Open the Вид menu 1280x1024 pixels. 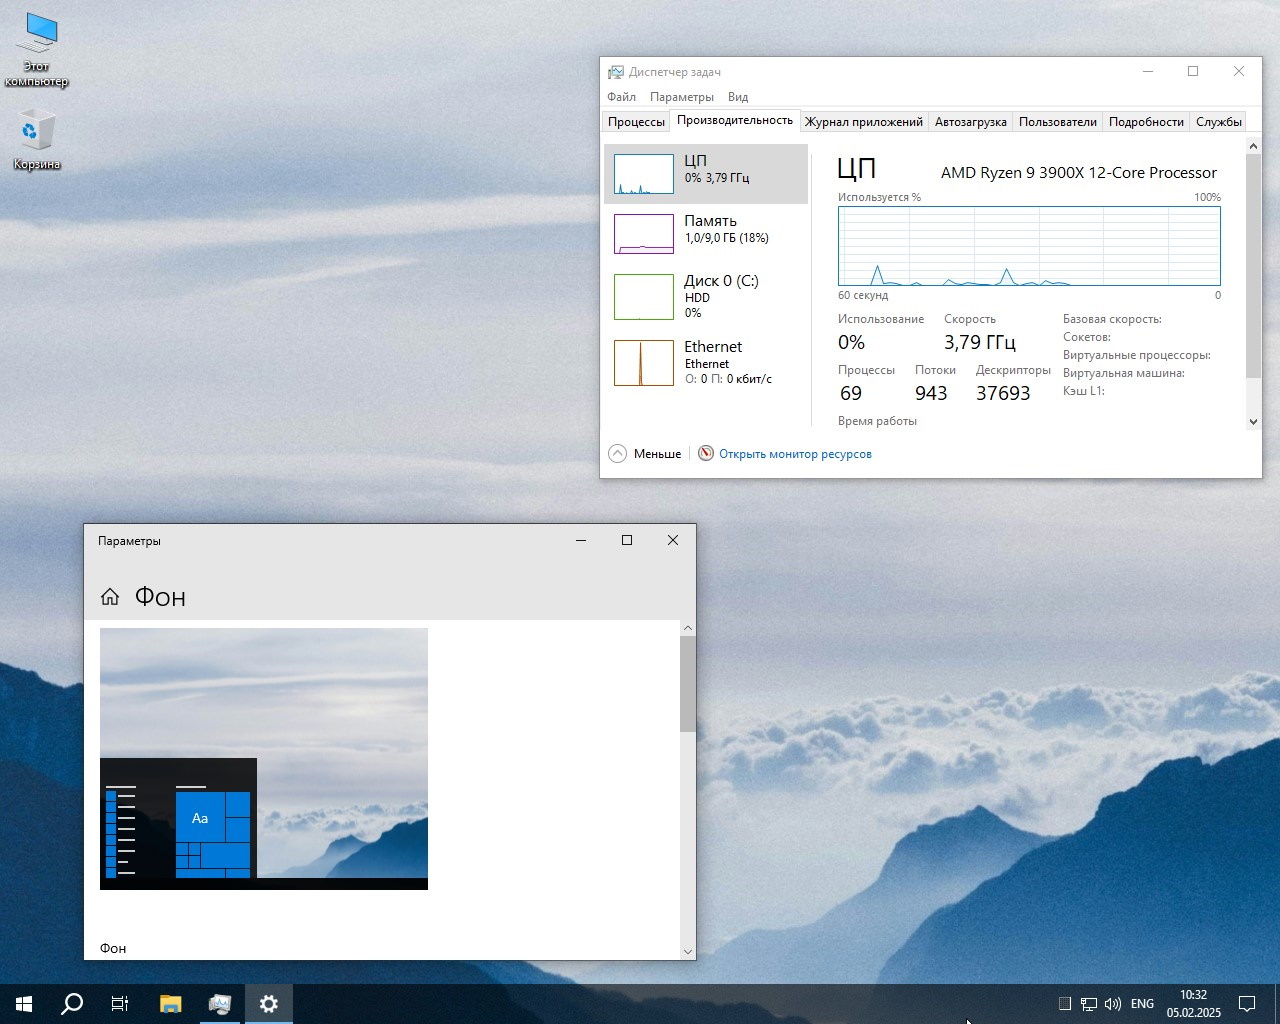coord(738,97)
